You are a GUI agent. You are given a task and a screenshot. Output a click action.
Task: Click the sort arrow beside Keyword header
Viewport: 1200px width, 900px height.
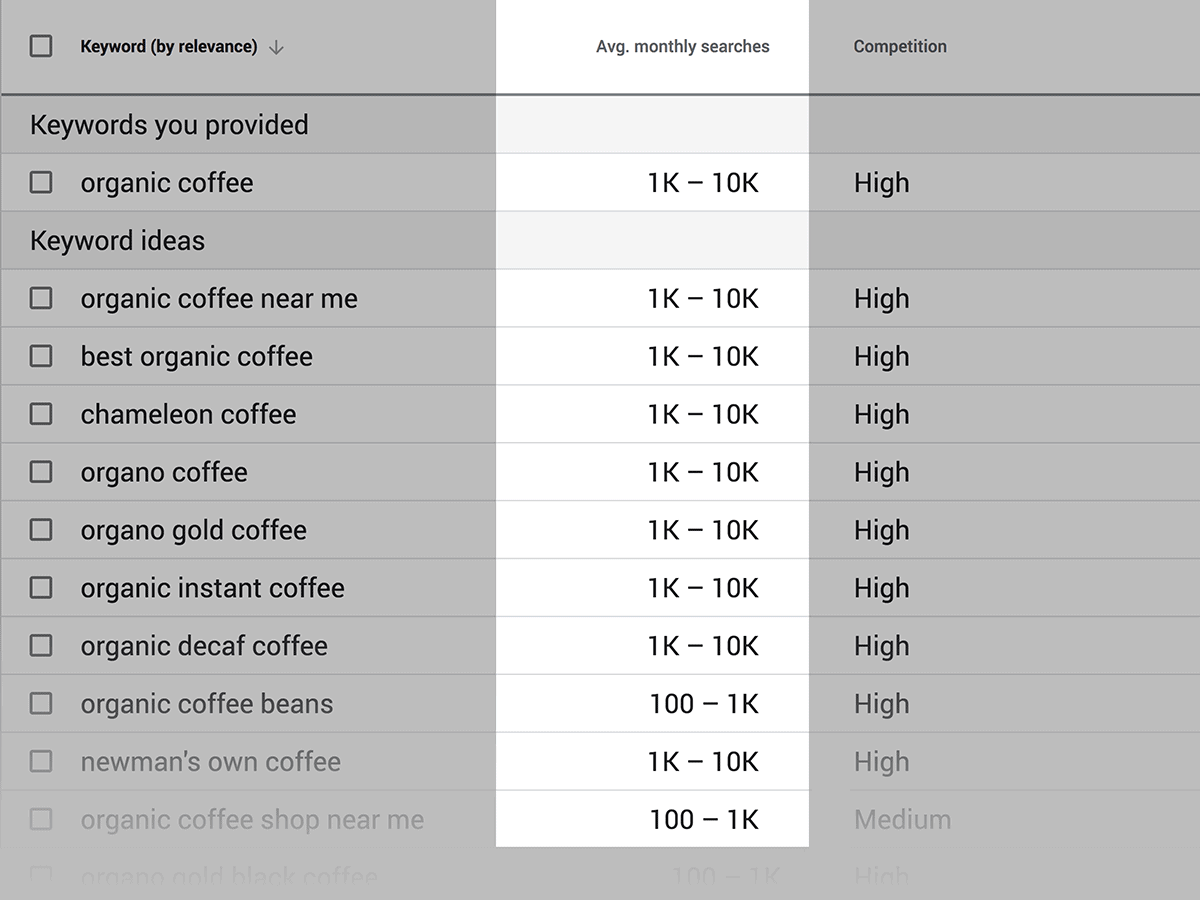pyautogui.click(x=277, y=47)
